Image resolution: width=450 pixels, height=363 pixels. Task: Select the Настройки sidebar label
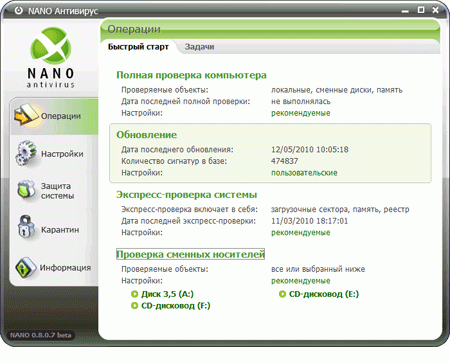point(62,154)
